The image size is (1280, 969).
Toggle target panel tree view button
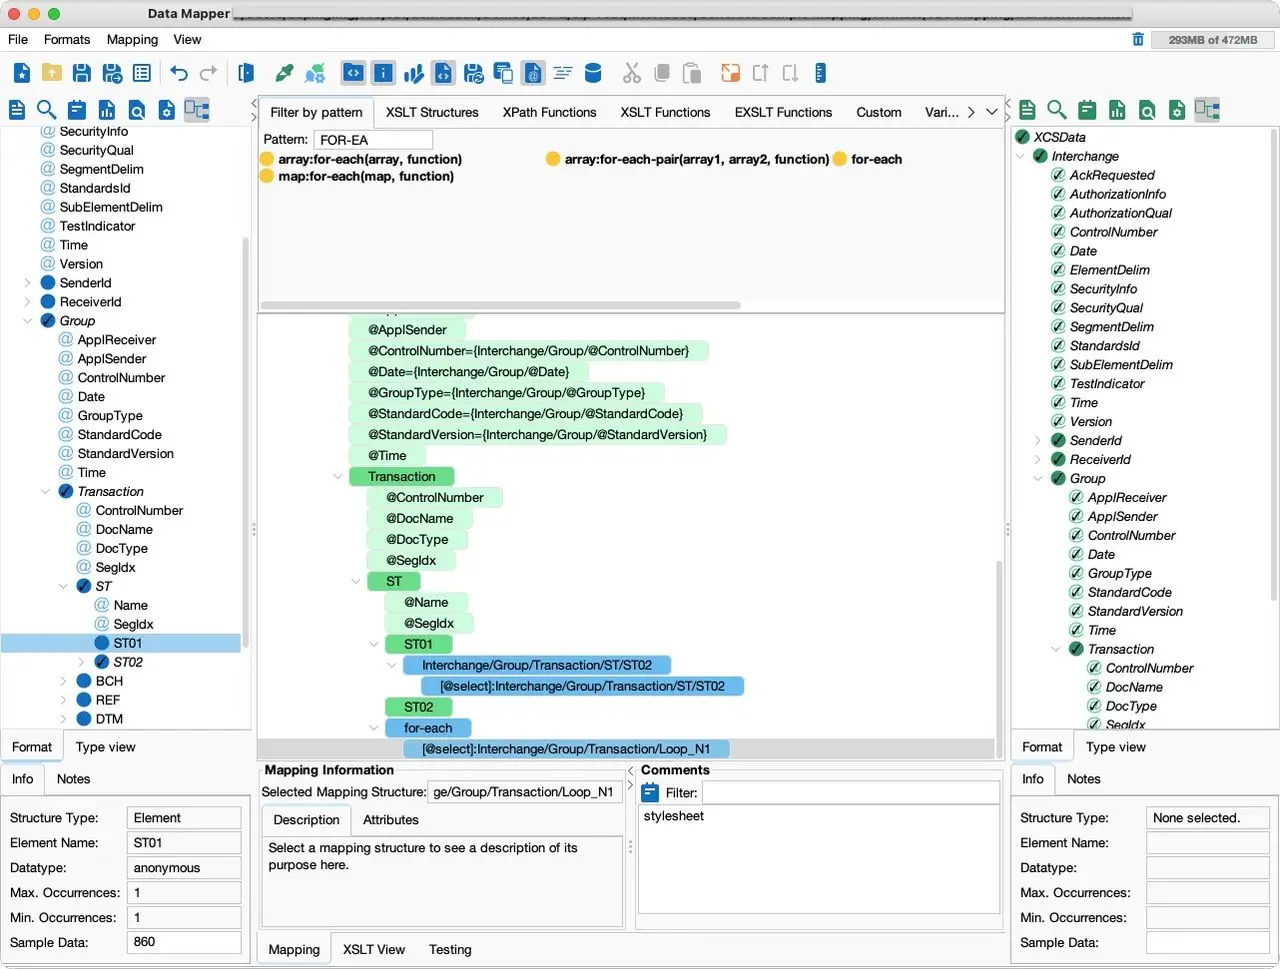(x=1207, y=110)
